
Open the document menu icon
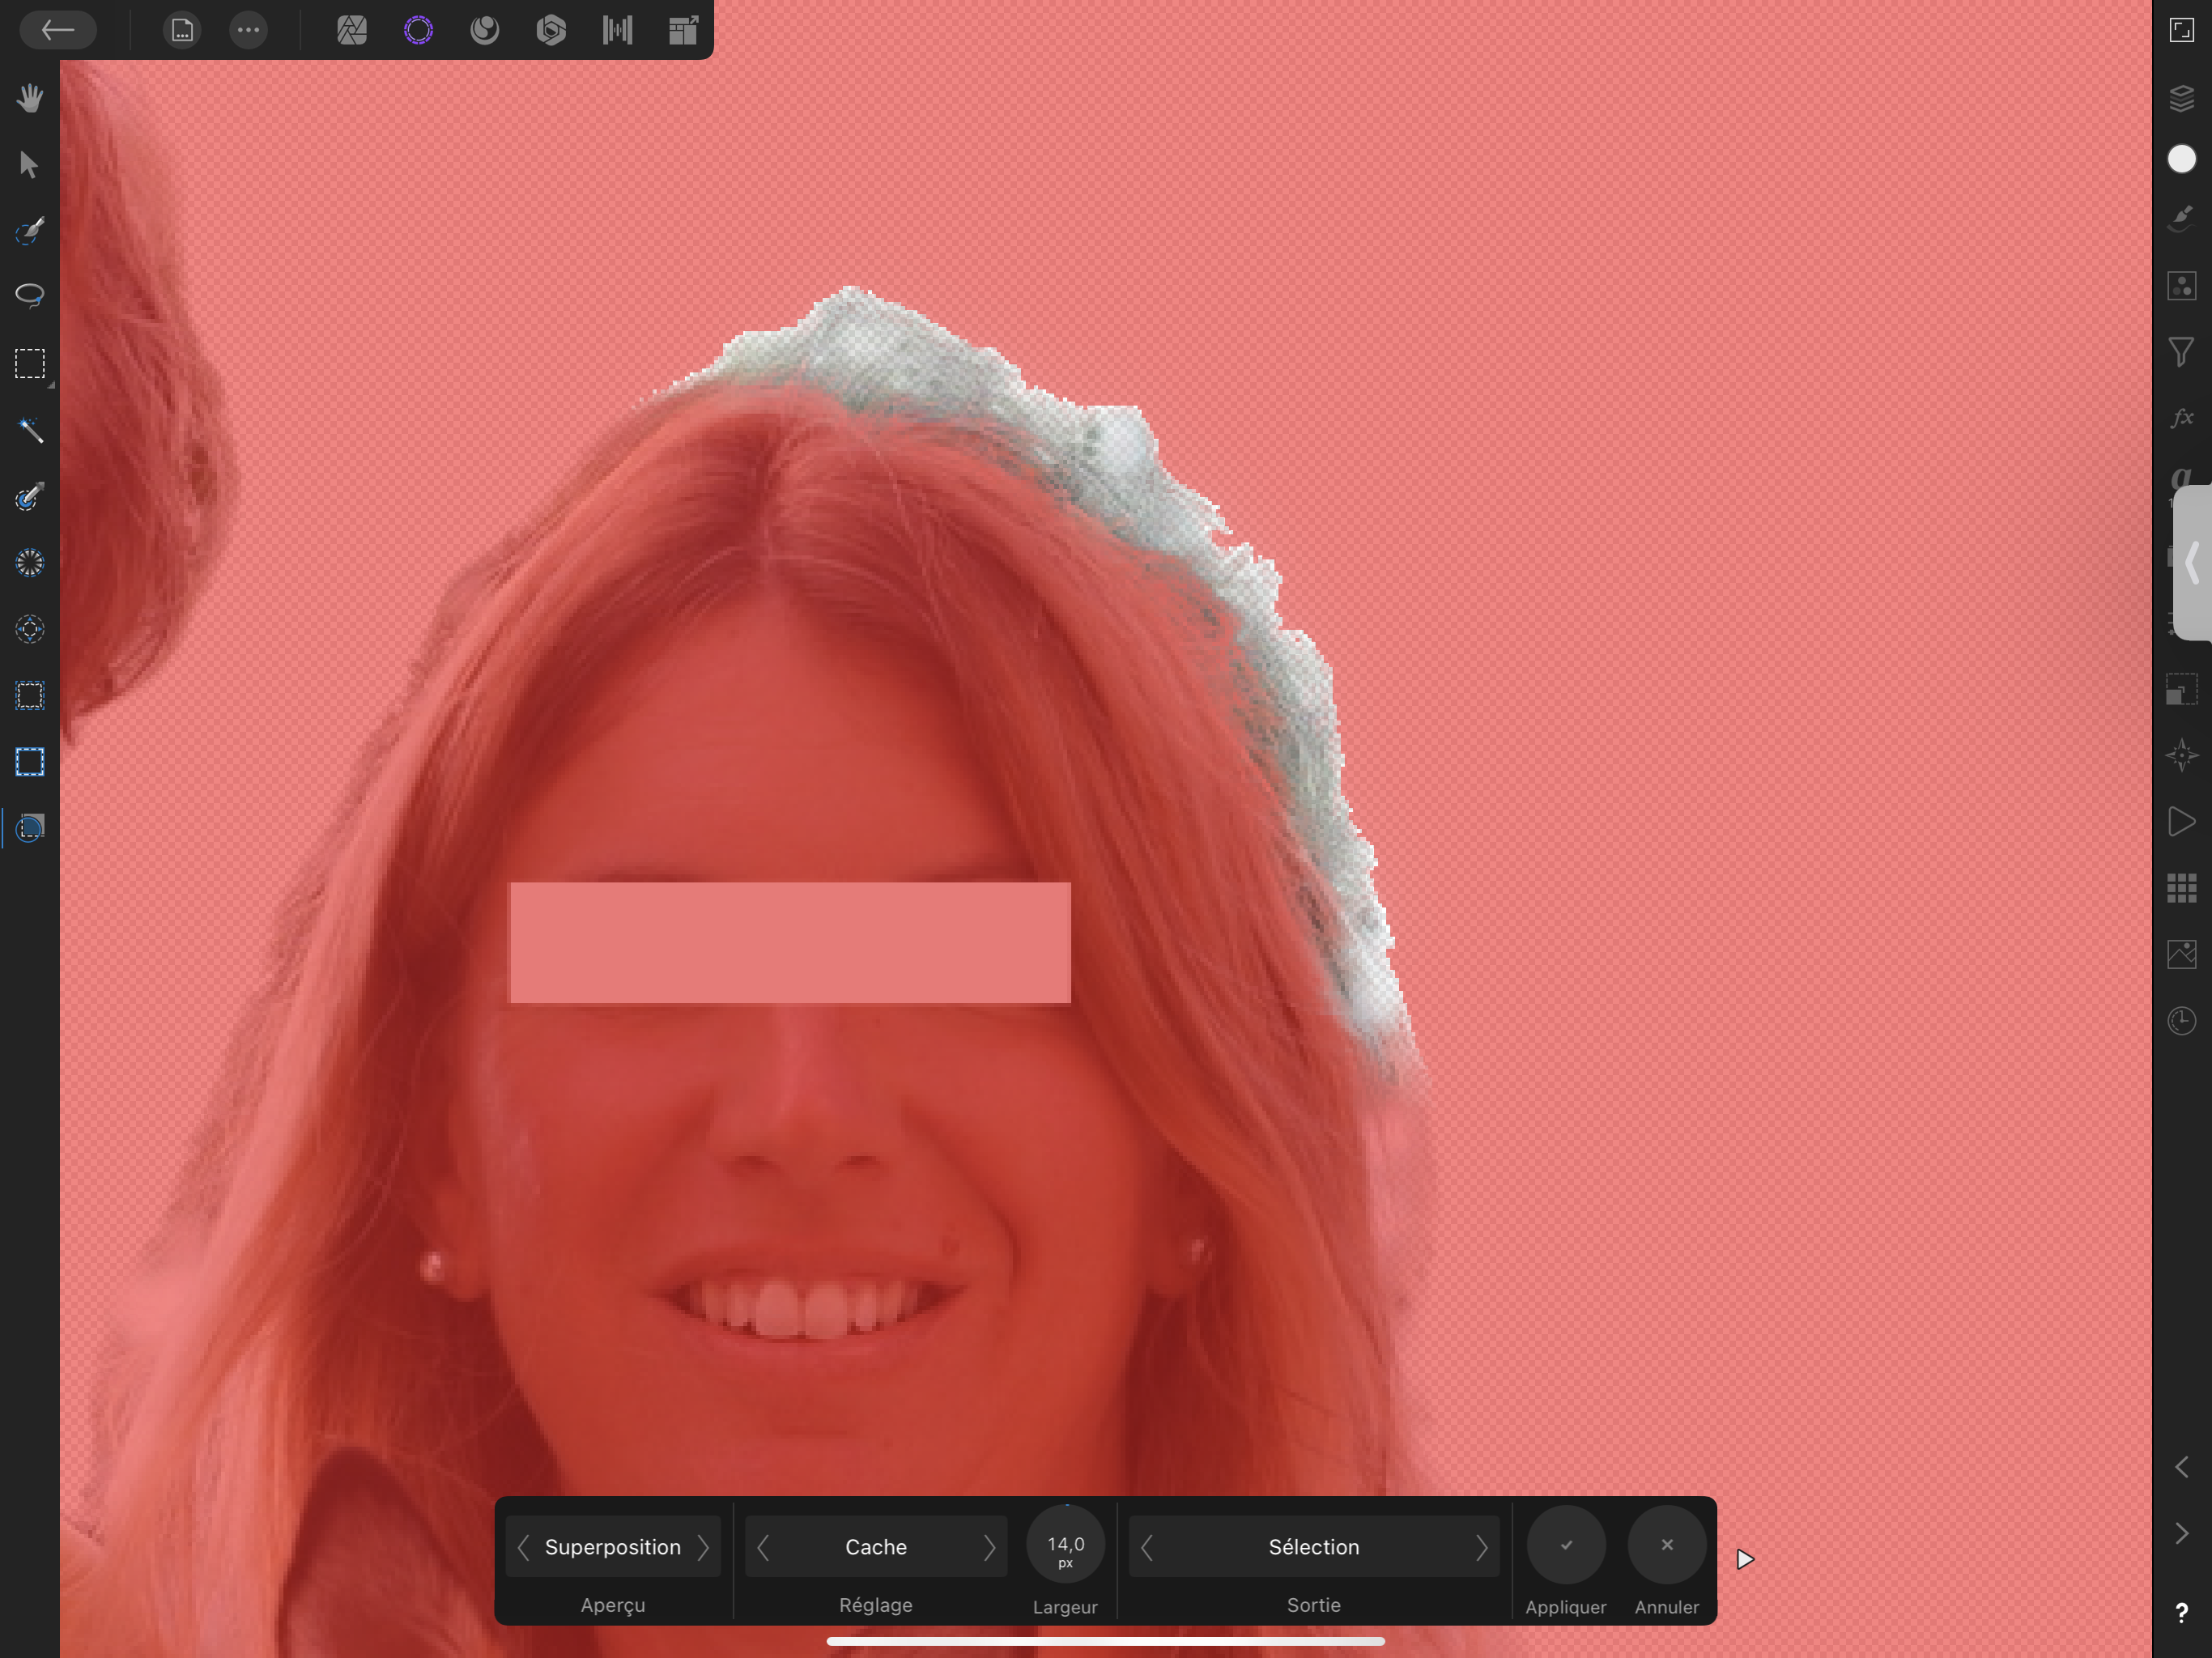point(182,30)
